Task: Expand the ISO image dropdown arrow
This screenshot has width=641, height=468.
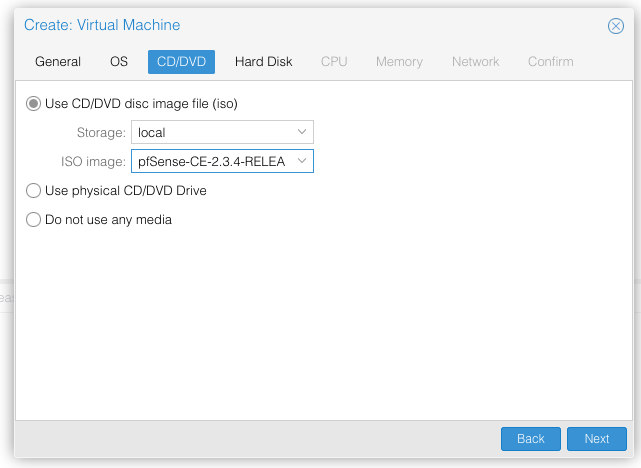Action: click(302, 161)
